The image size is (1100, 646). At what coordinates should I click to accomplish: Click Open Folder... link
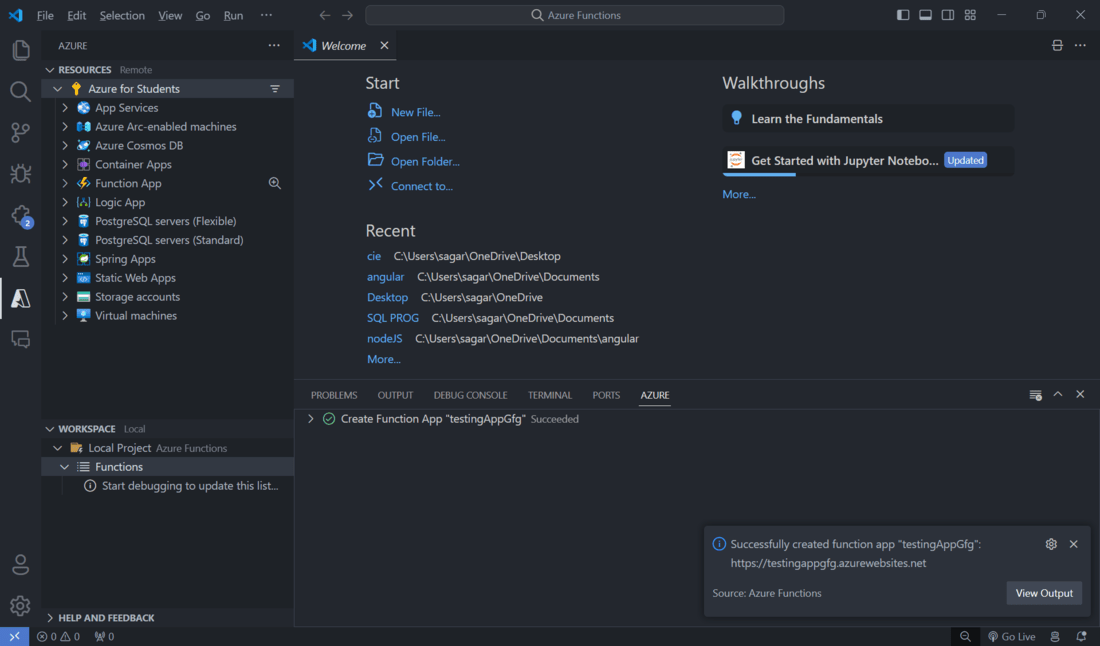coord(425,161)
